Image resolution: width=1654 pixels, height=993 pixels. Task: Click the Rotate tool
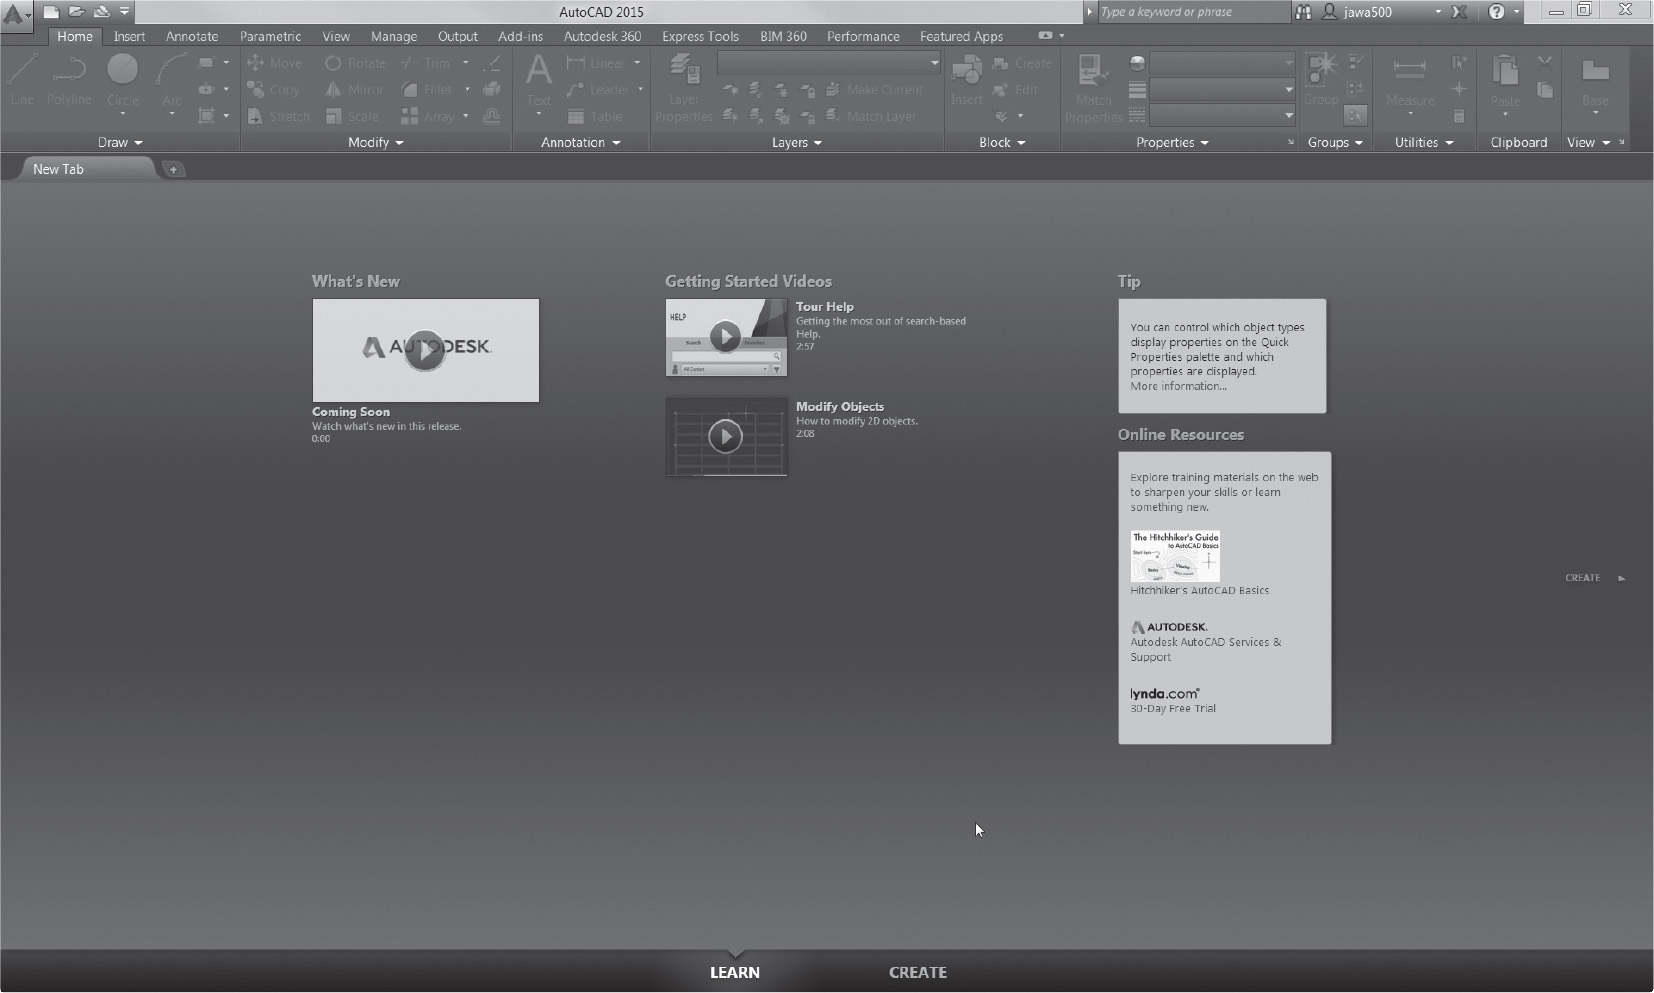(x=355, y=63)
